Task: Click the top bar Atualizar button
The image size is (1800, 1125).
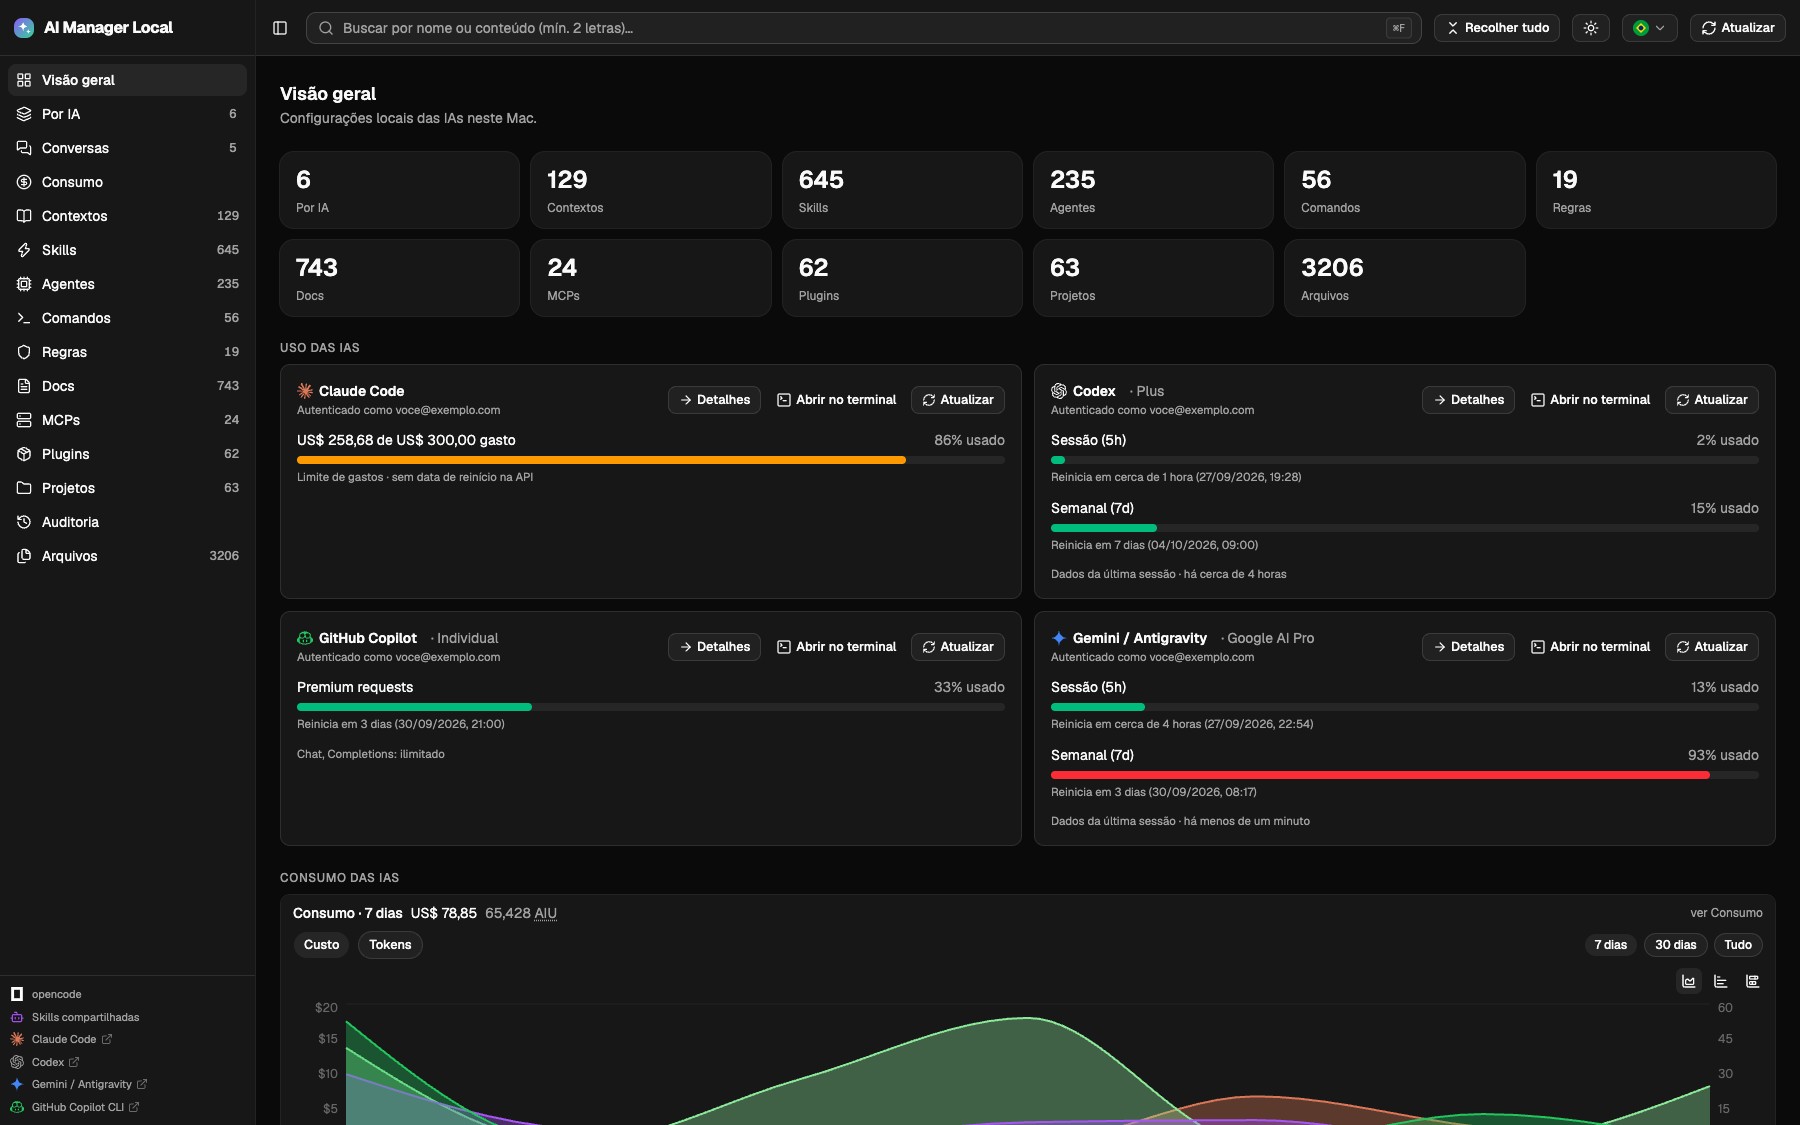Action: [1738, 28]
